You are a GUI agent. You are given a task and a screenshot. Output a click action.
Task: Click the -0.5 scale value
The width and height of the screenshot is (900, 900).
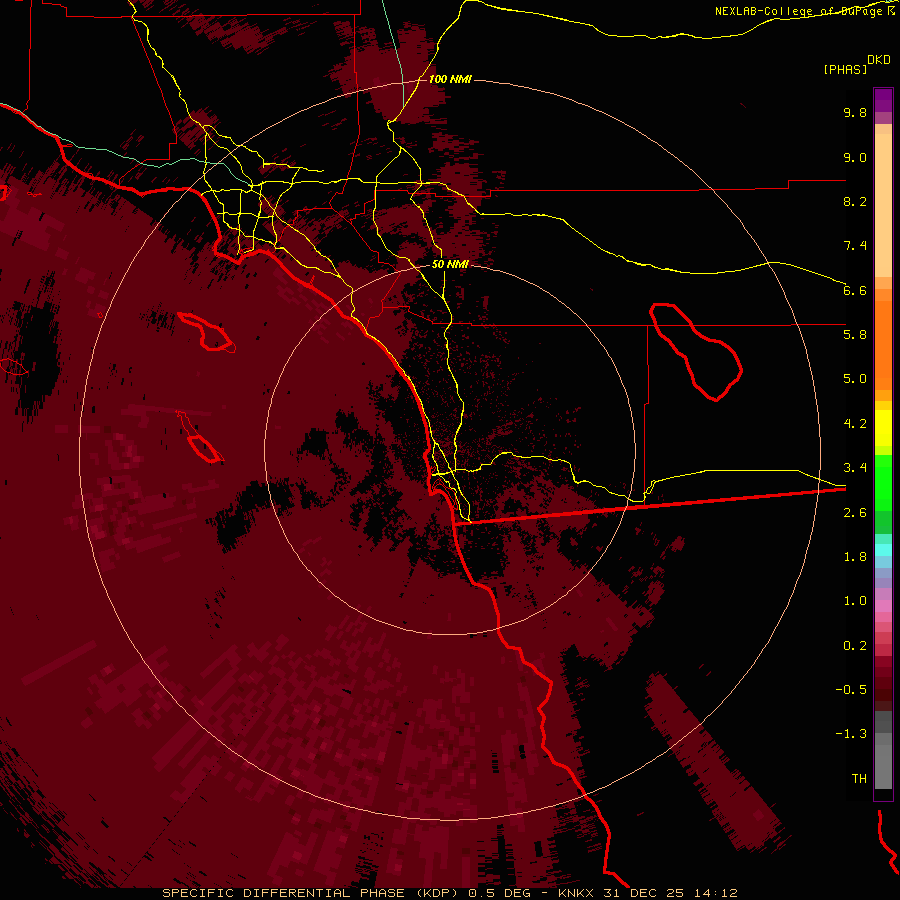tap(851, 690)
